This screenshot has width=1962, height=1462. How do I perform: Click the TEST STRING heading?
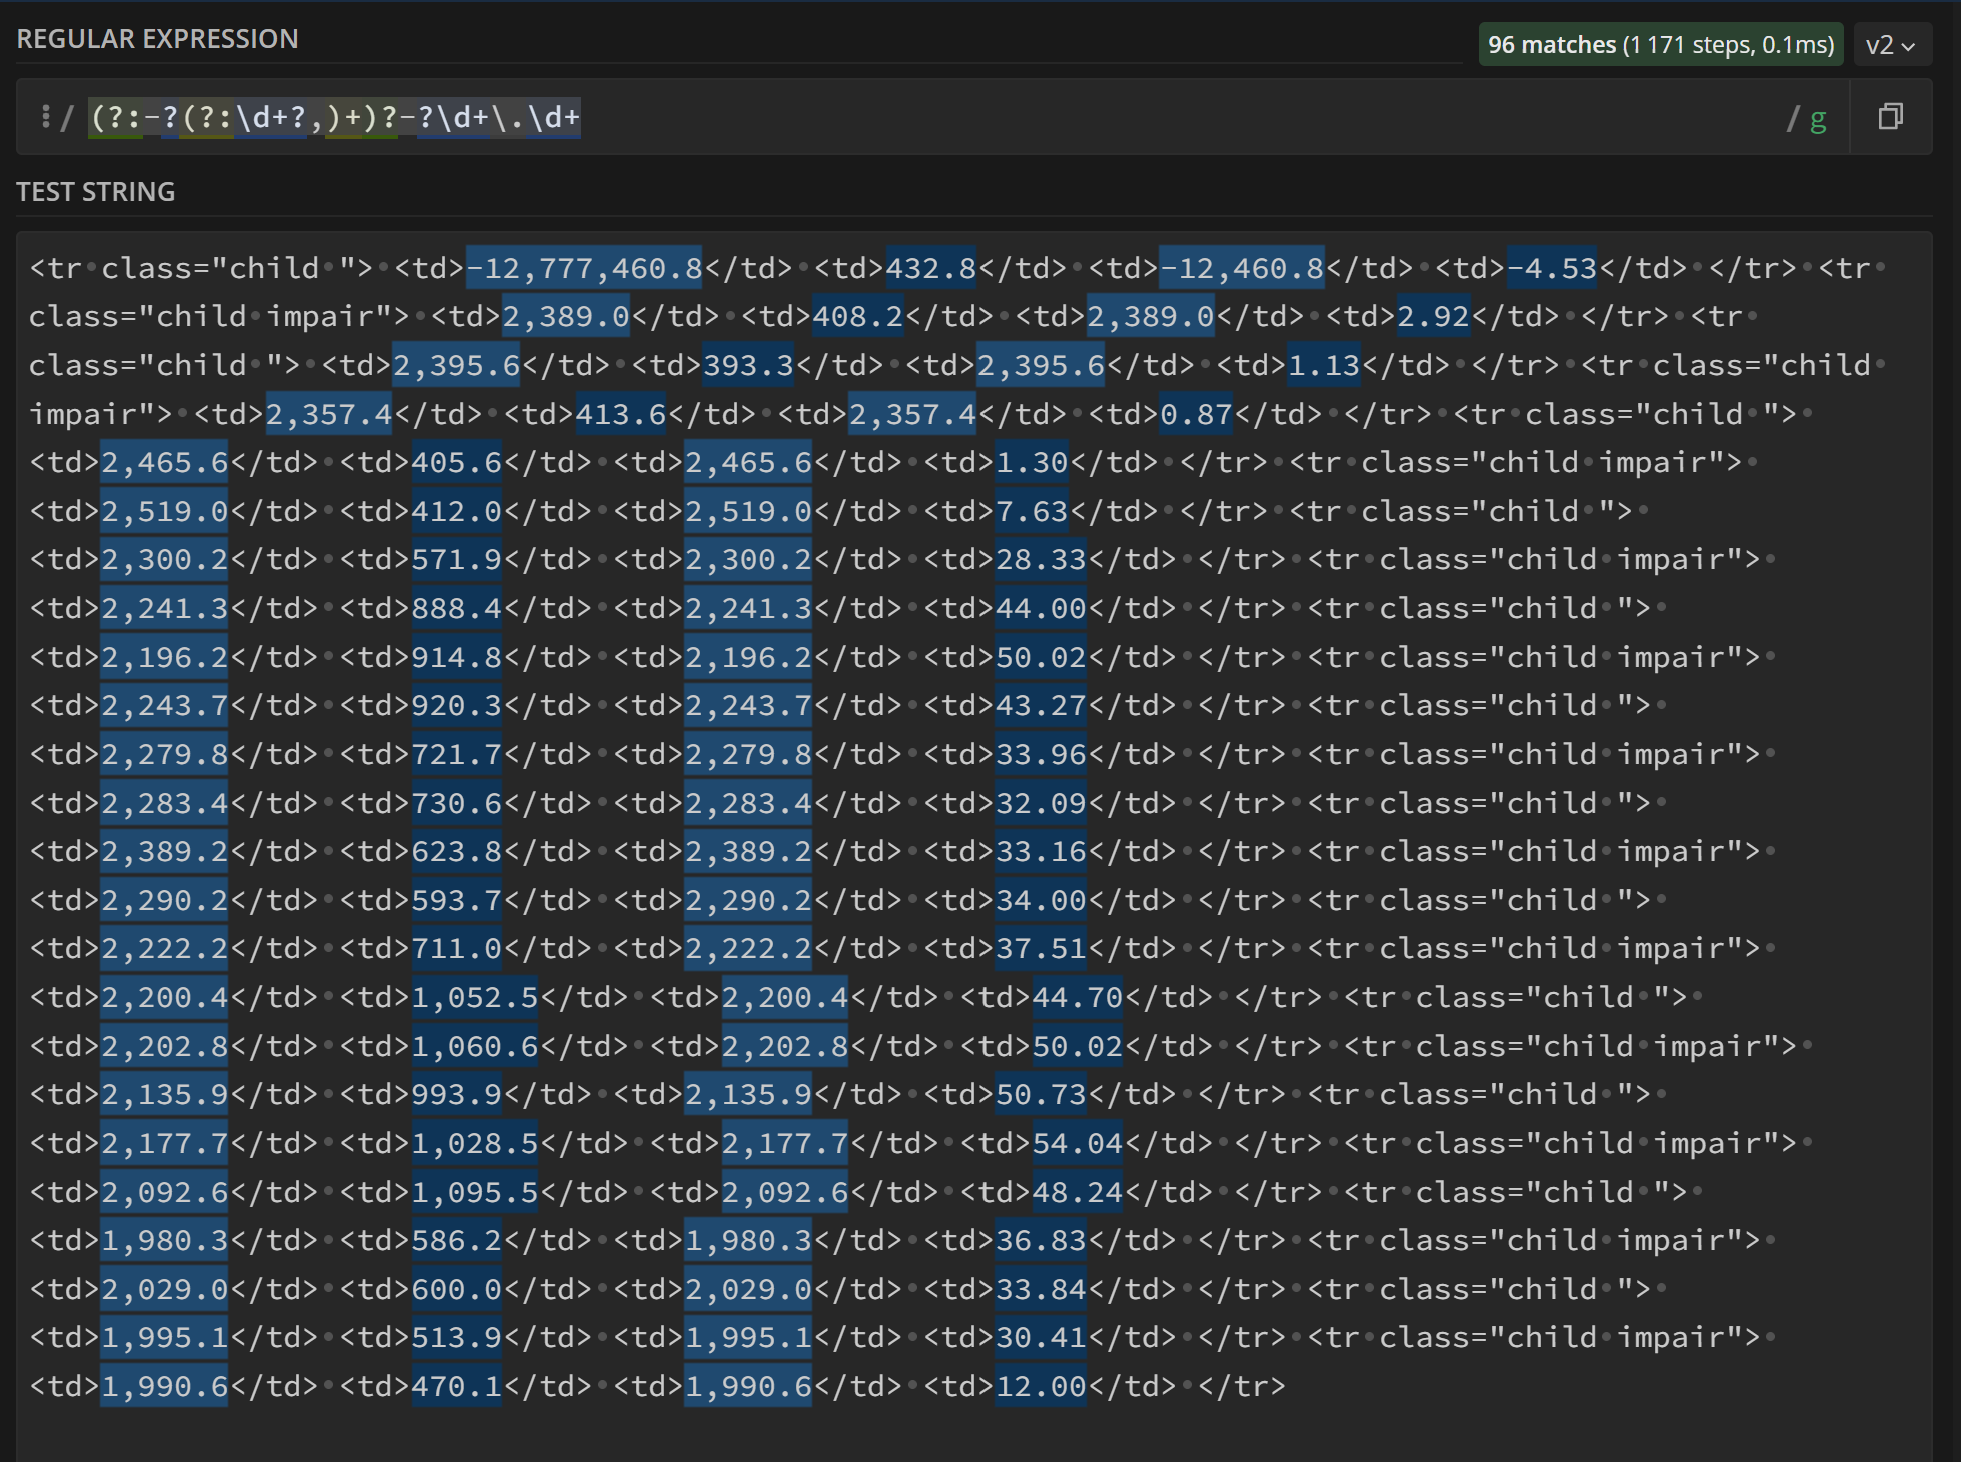[x=96, y=192]
